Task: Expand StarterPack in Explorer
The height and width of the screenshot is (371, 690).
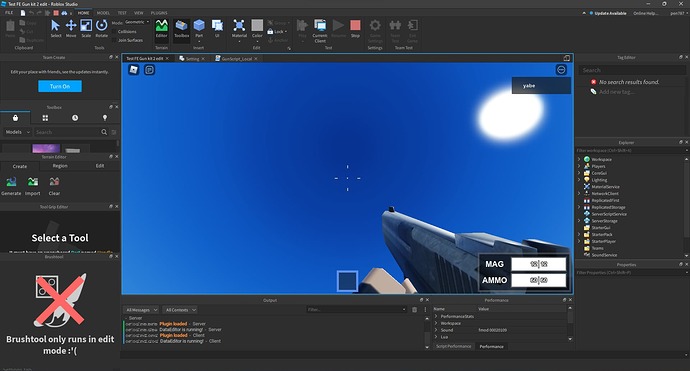Action: [x=579, y=235]
